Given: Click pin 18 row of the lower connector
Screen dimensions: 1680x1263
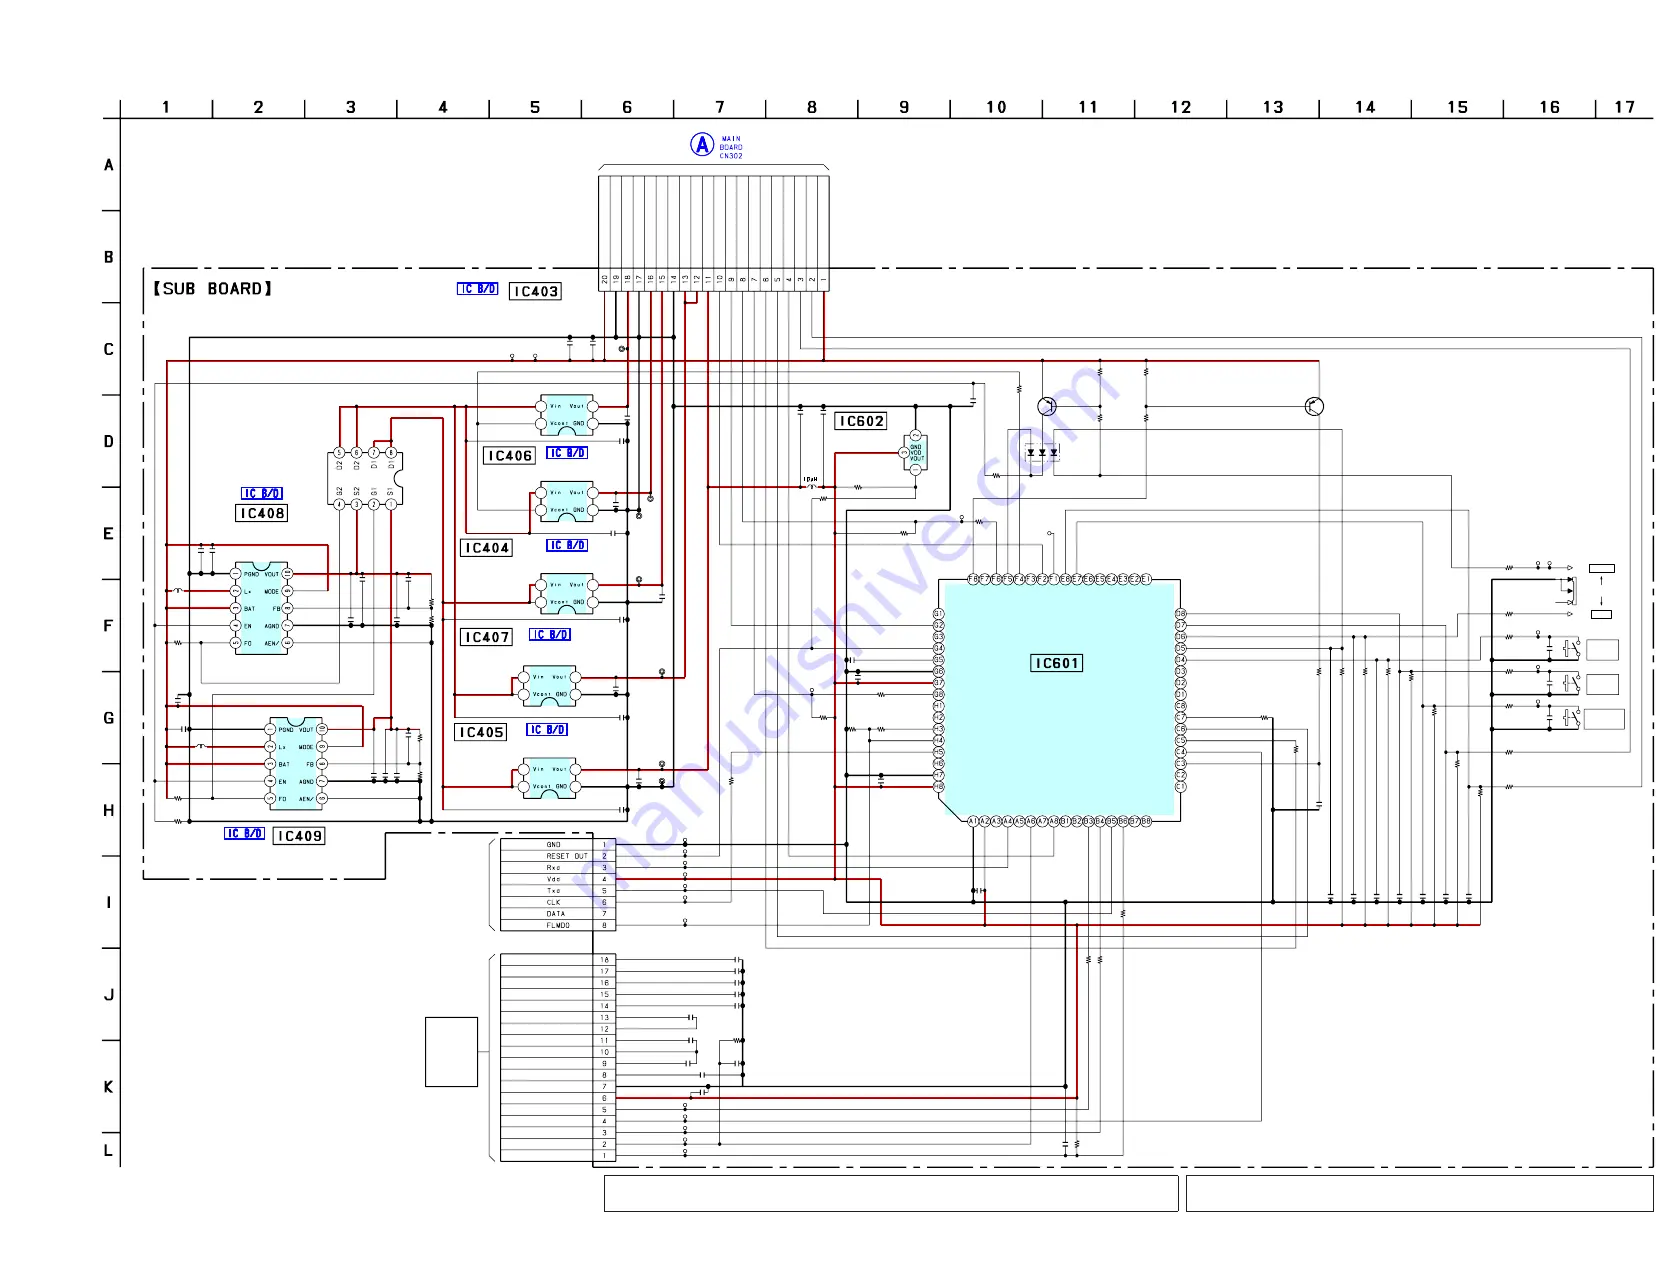Looking at the screenshot, I should [x=558, y=960].
